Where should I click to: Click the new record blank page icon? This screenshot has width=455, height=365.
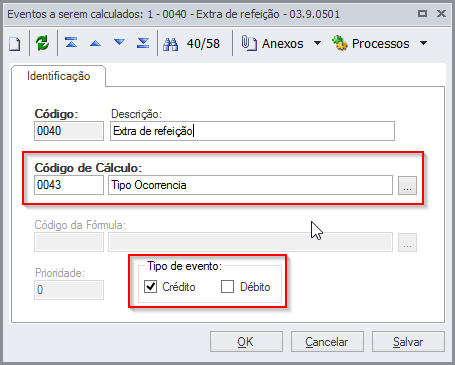(x=15, y=44)
